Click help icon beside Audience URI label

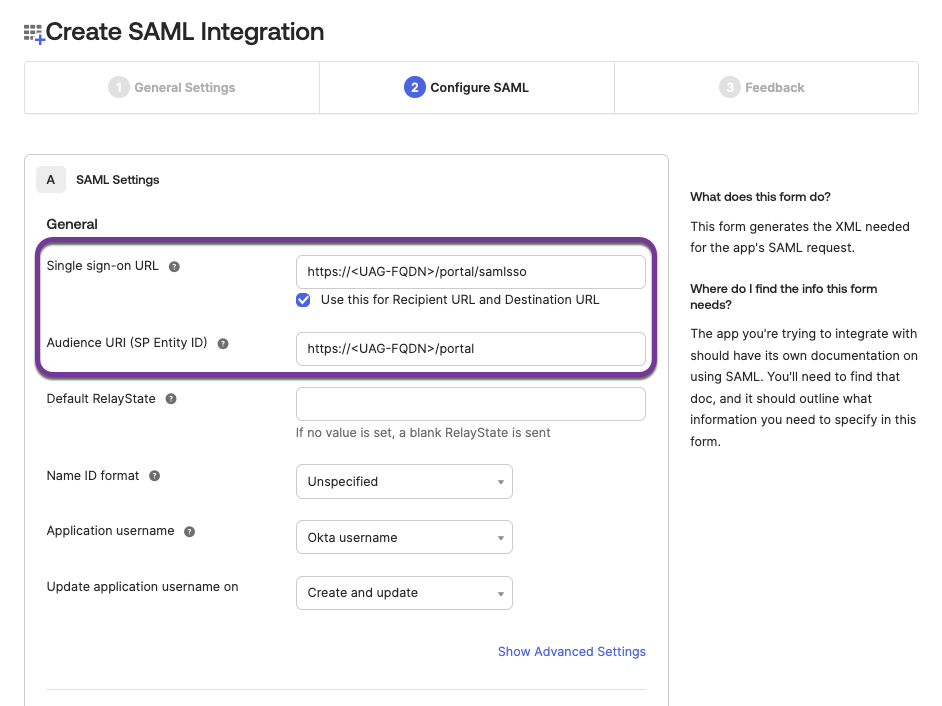click(223, 343)
